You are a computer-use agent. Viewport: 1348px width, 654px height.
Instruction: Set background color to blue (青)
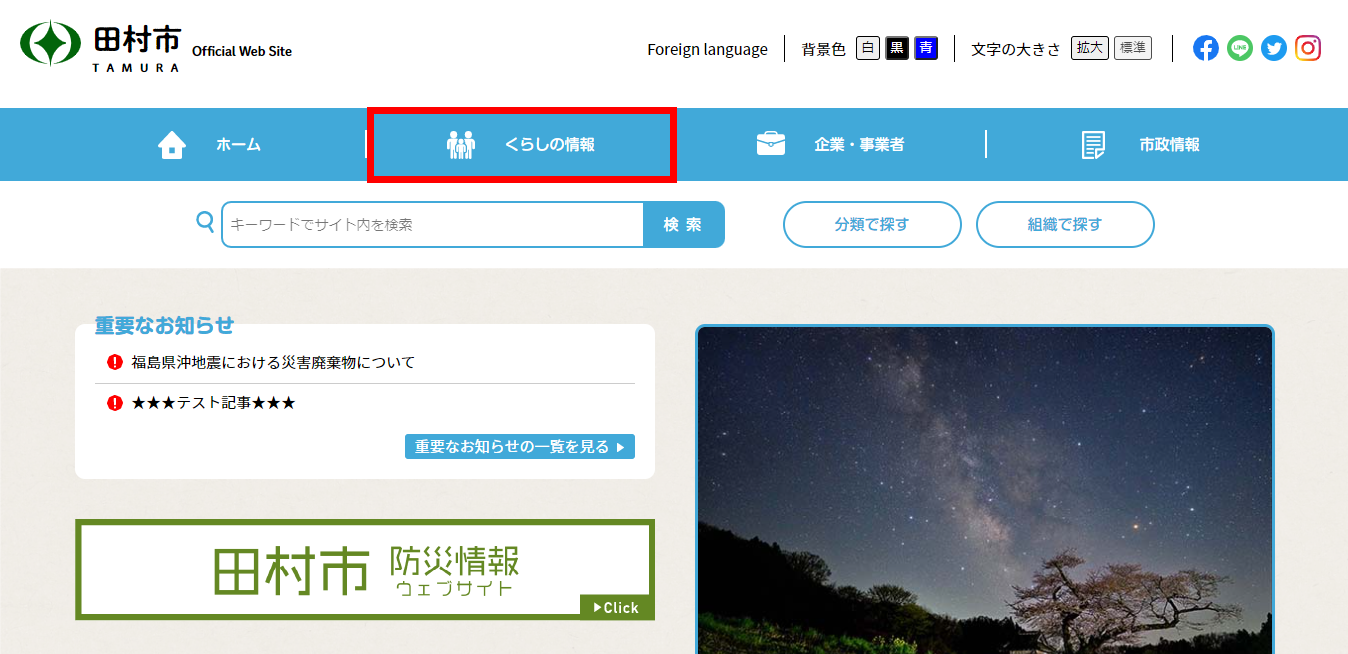(x=926, y=48)
